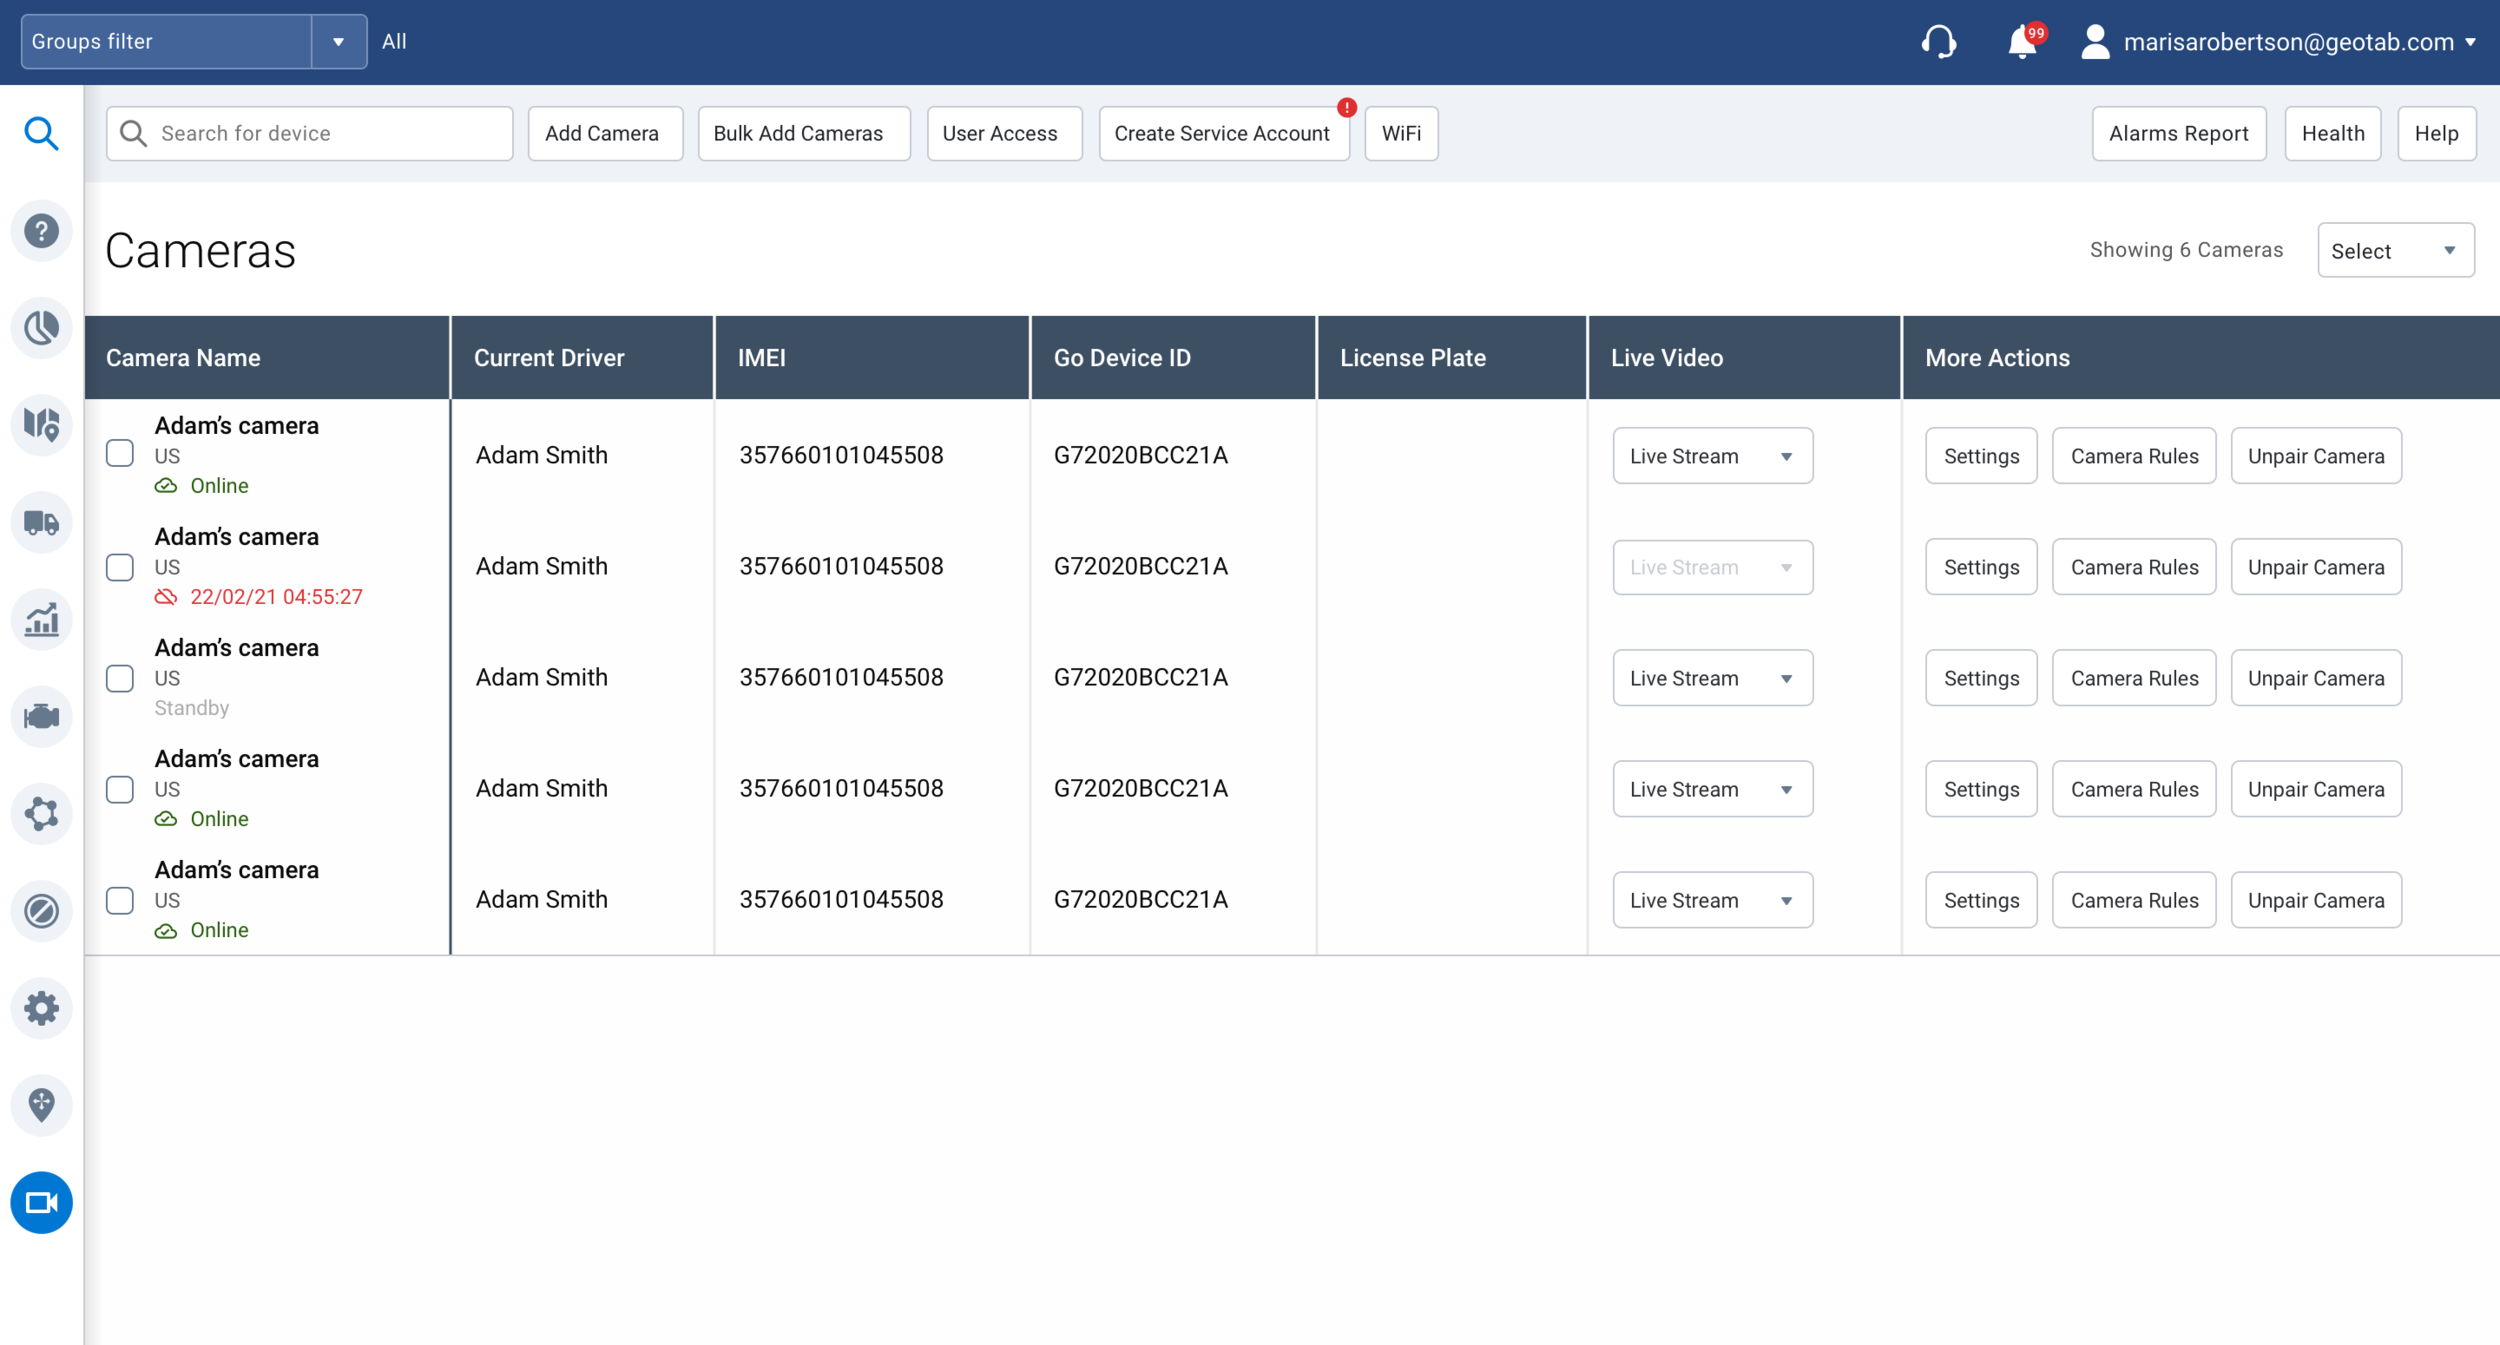Open Engine & Maintenance via engine icon
This screenshot has height=1345, width=2500.
pyautogui.click(x=41, y=716)
